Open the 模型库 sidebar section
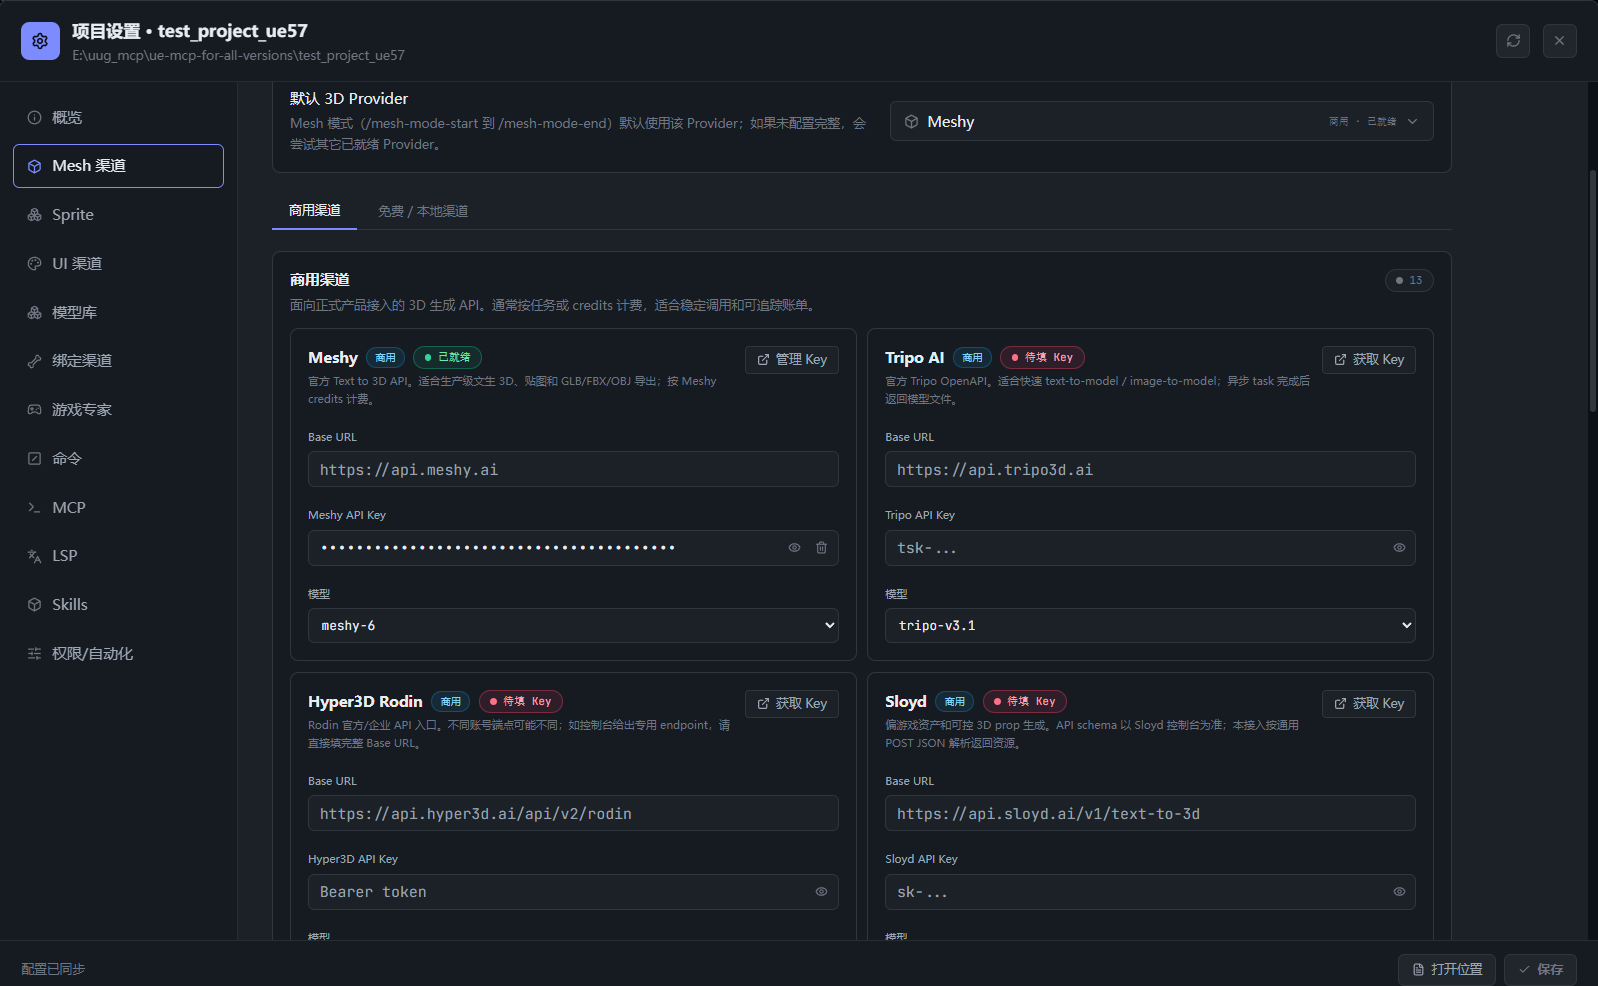Screen dimensions: 1598x986 [118, 312]
